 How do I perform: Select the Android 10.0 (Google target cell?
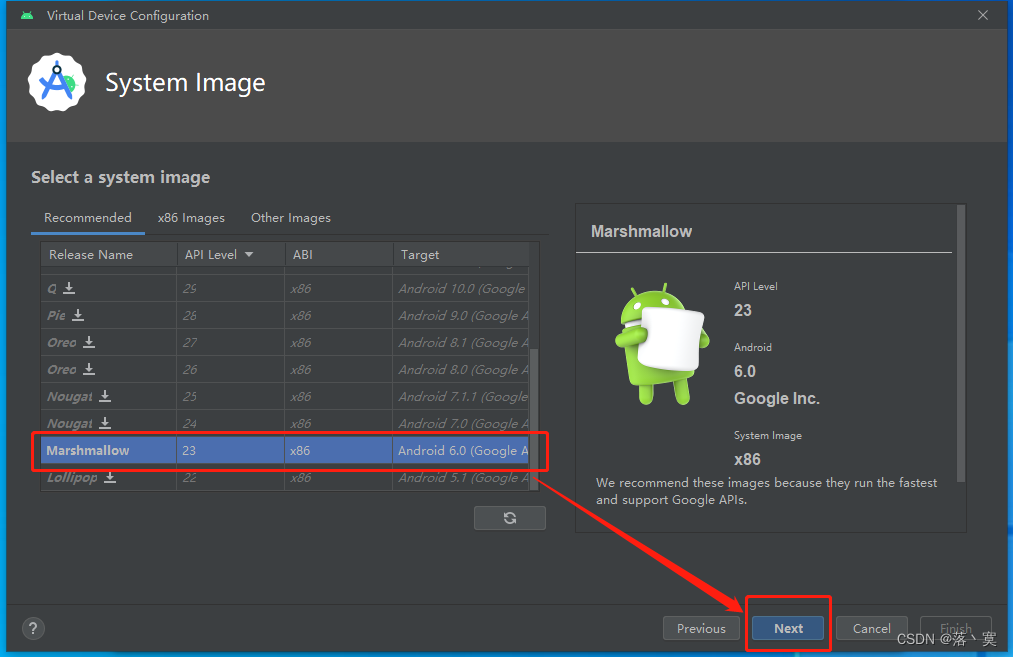tap(461, 288)
